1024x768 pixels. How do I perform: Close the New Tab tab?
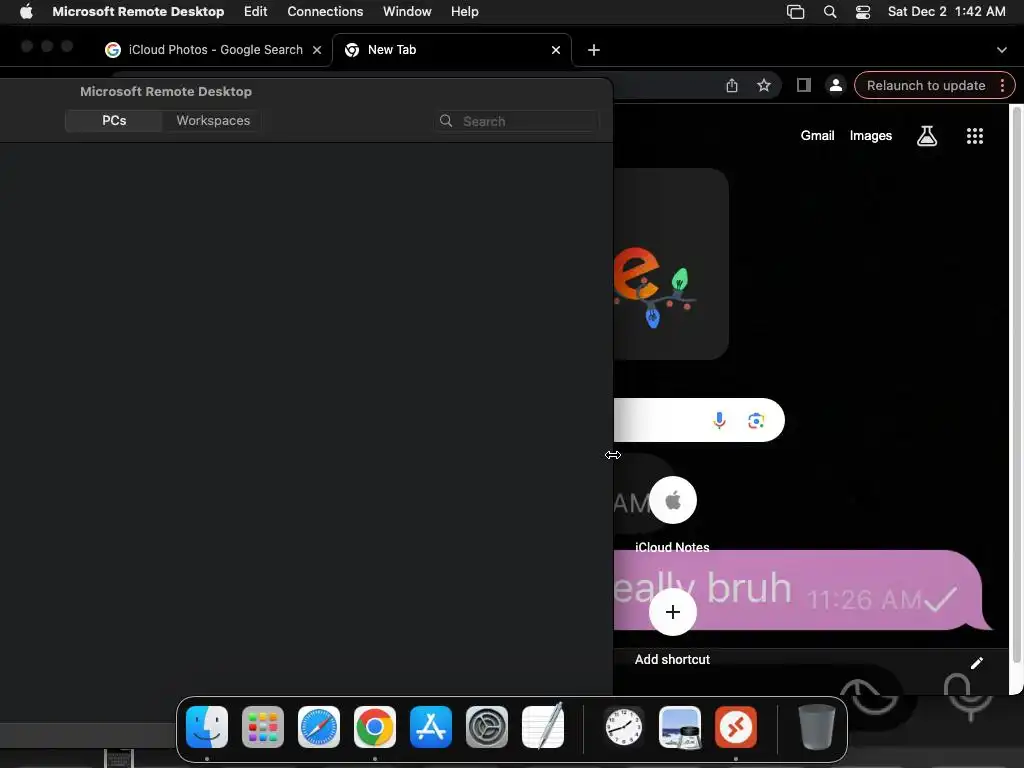(x=556, y=50)
